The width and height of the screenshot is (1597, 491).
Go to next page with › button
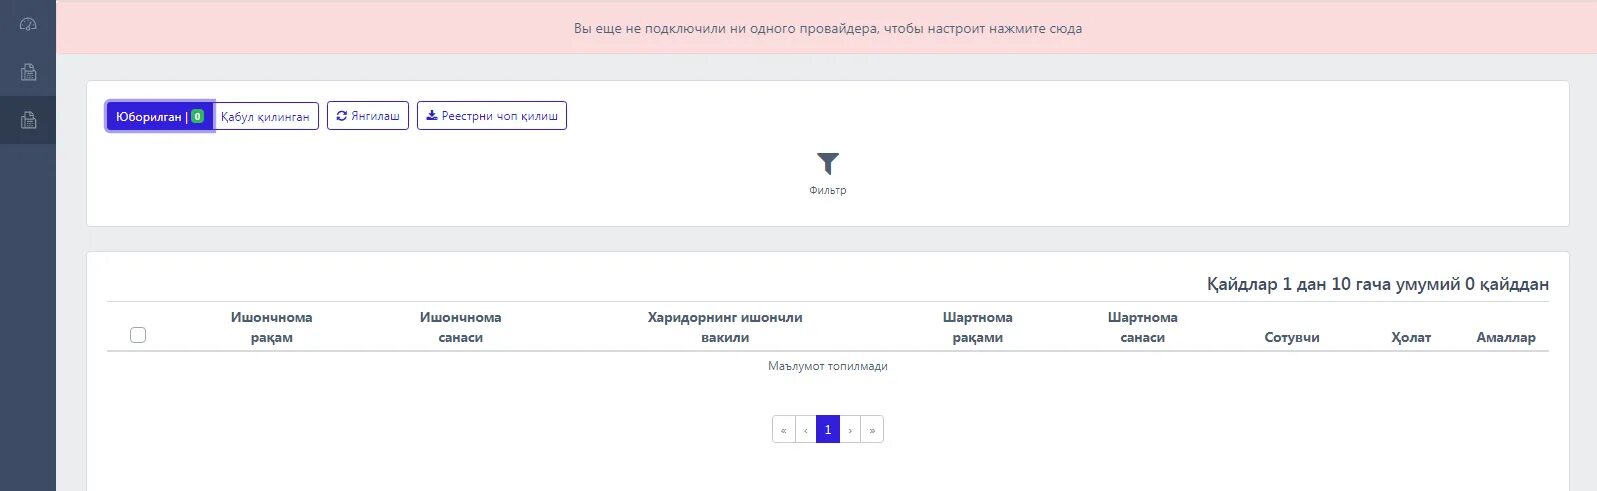tap(850, 430)
